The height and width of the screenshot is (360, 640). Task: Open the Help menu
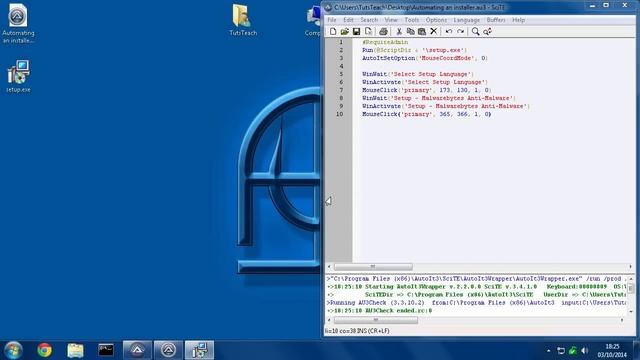518,20
